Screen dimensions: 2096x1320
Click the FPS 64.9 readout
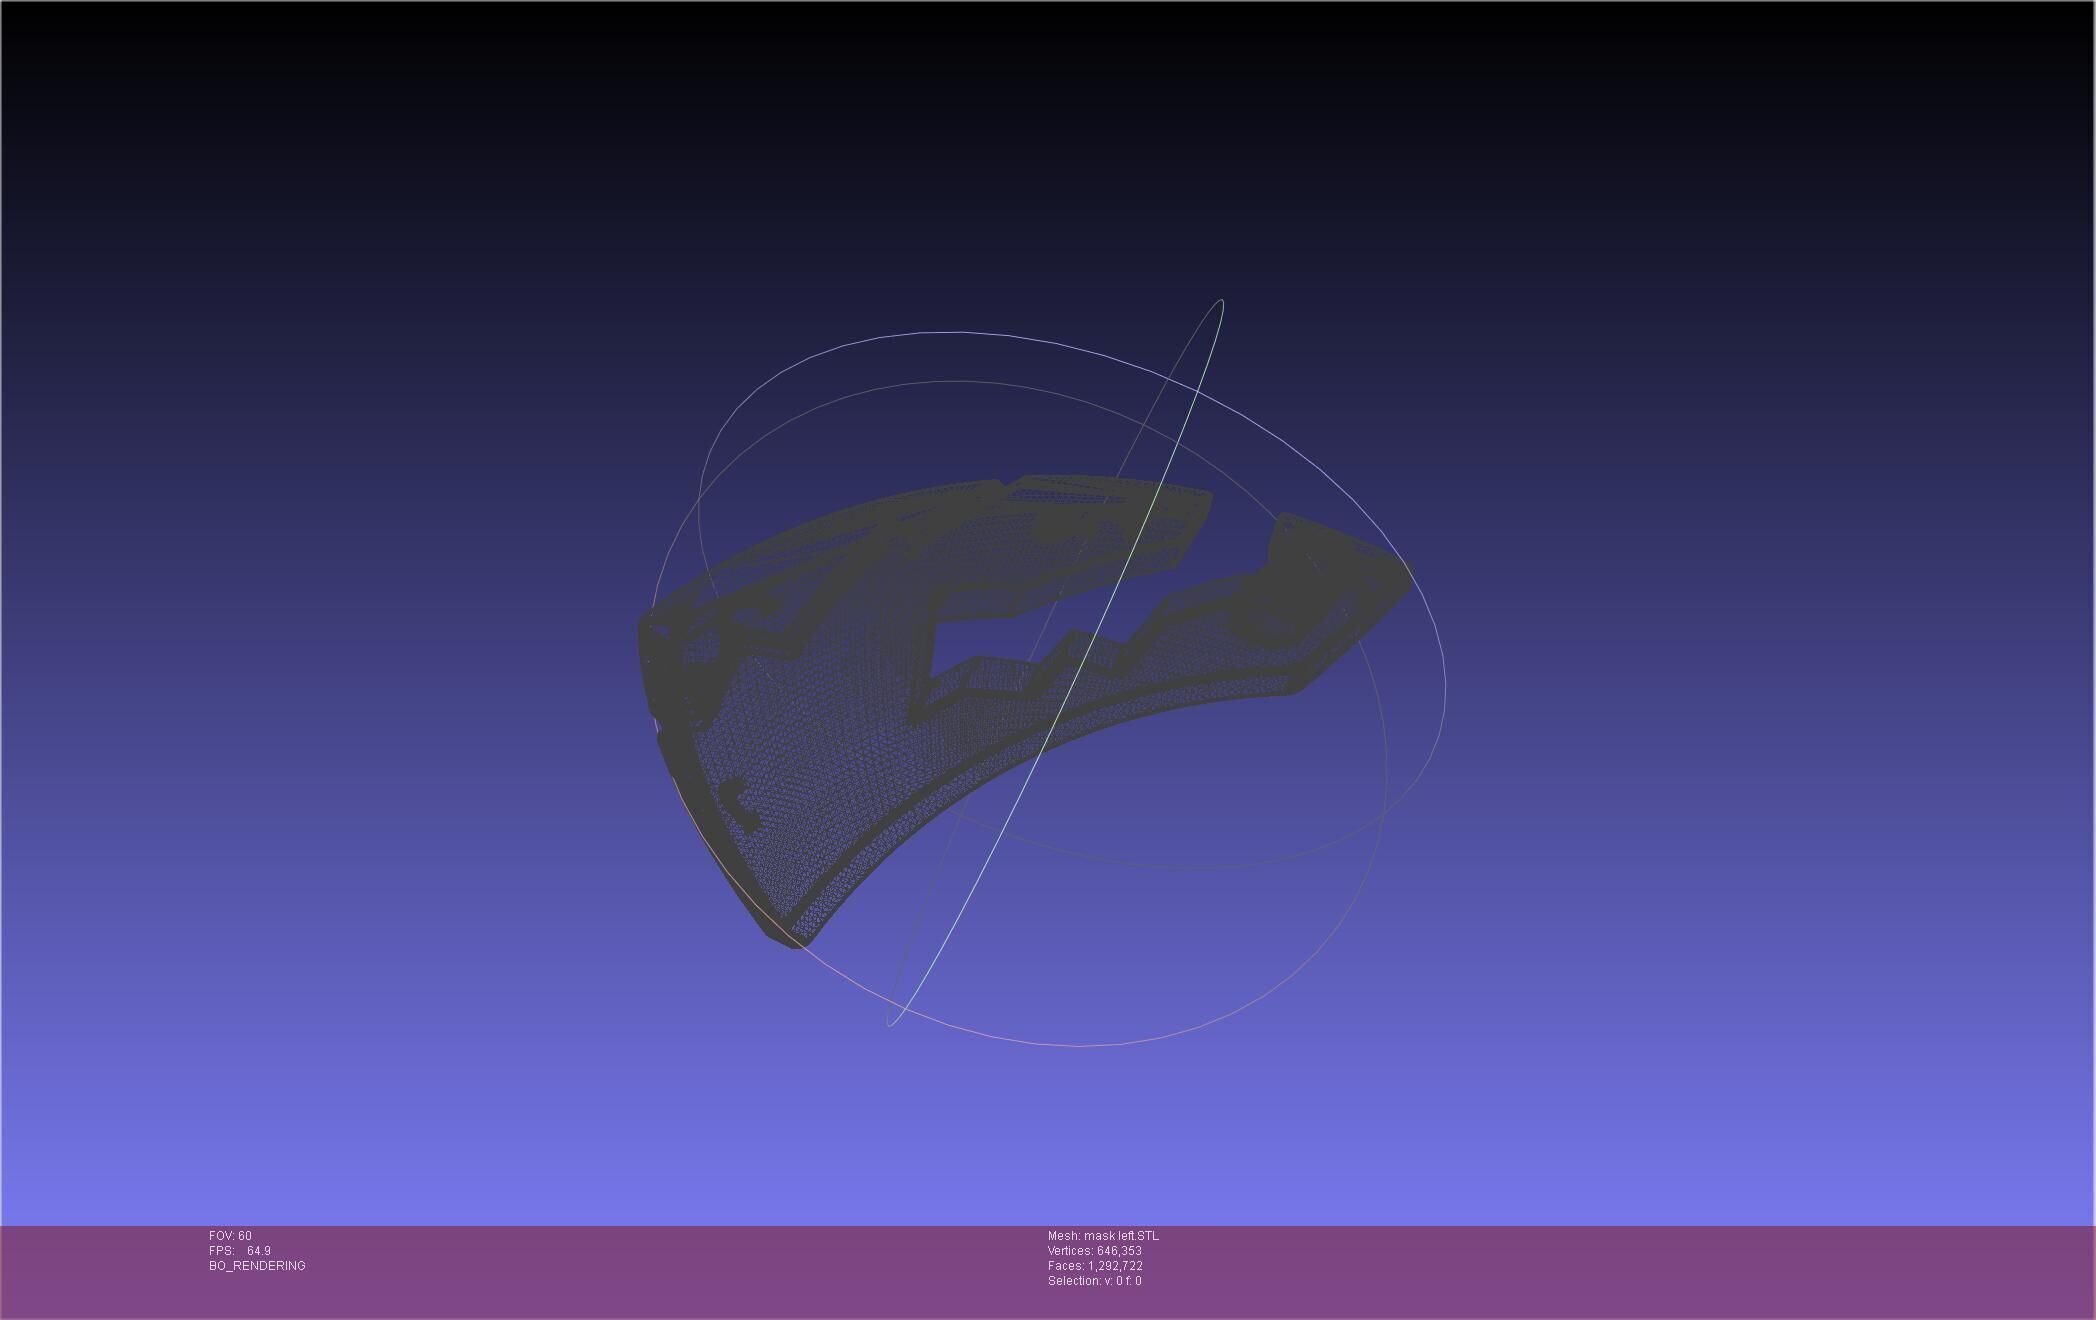coord(240,1251)
